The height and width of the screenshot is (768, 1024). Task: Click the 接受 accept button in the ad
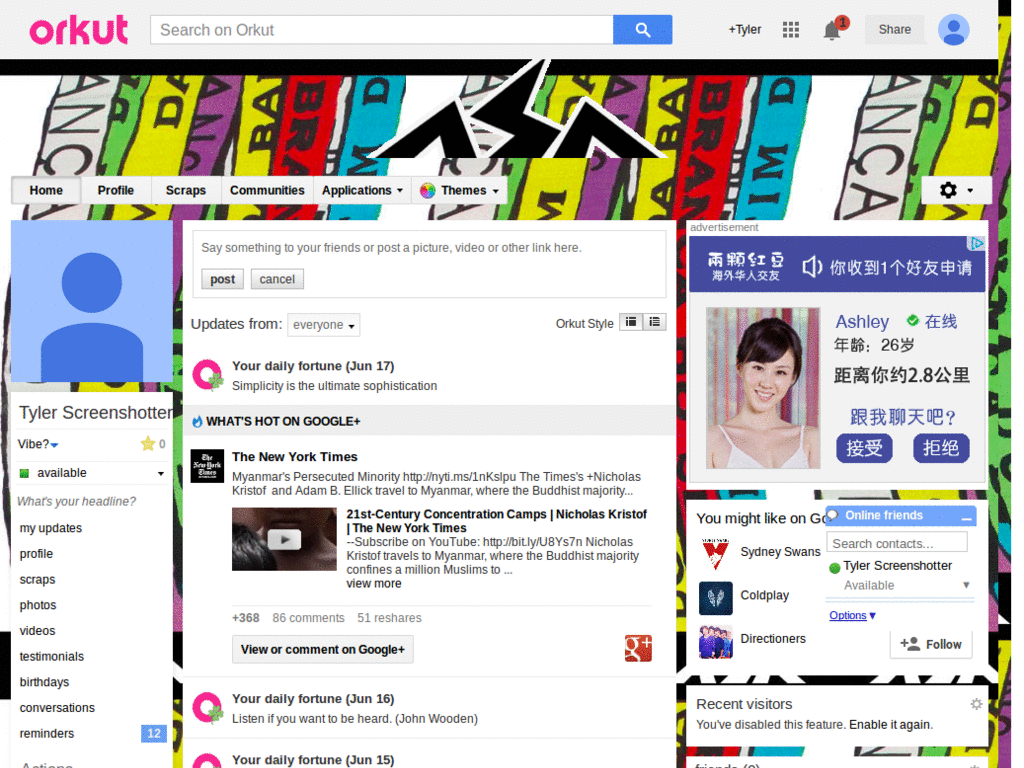coord(864,448)
